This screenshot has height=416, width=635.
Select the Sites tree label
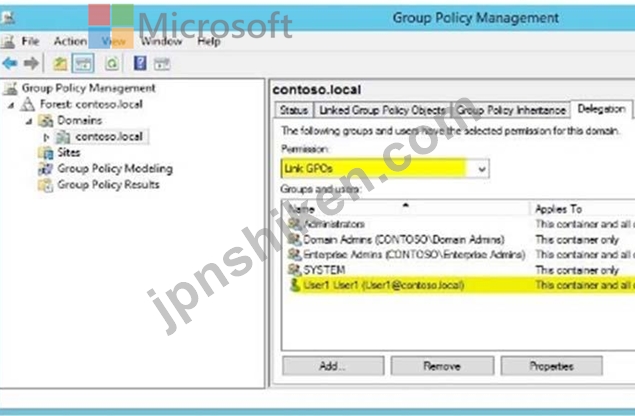click(68, 153)
